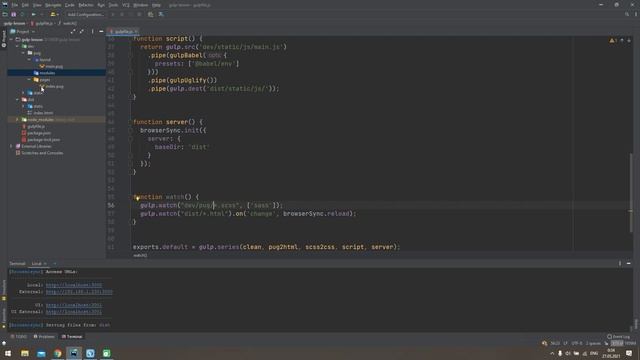Open the View menu

point(37,5)
